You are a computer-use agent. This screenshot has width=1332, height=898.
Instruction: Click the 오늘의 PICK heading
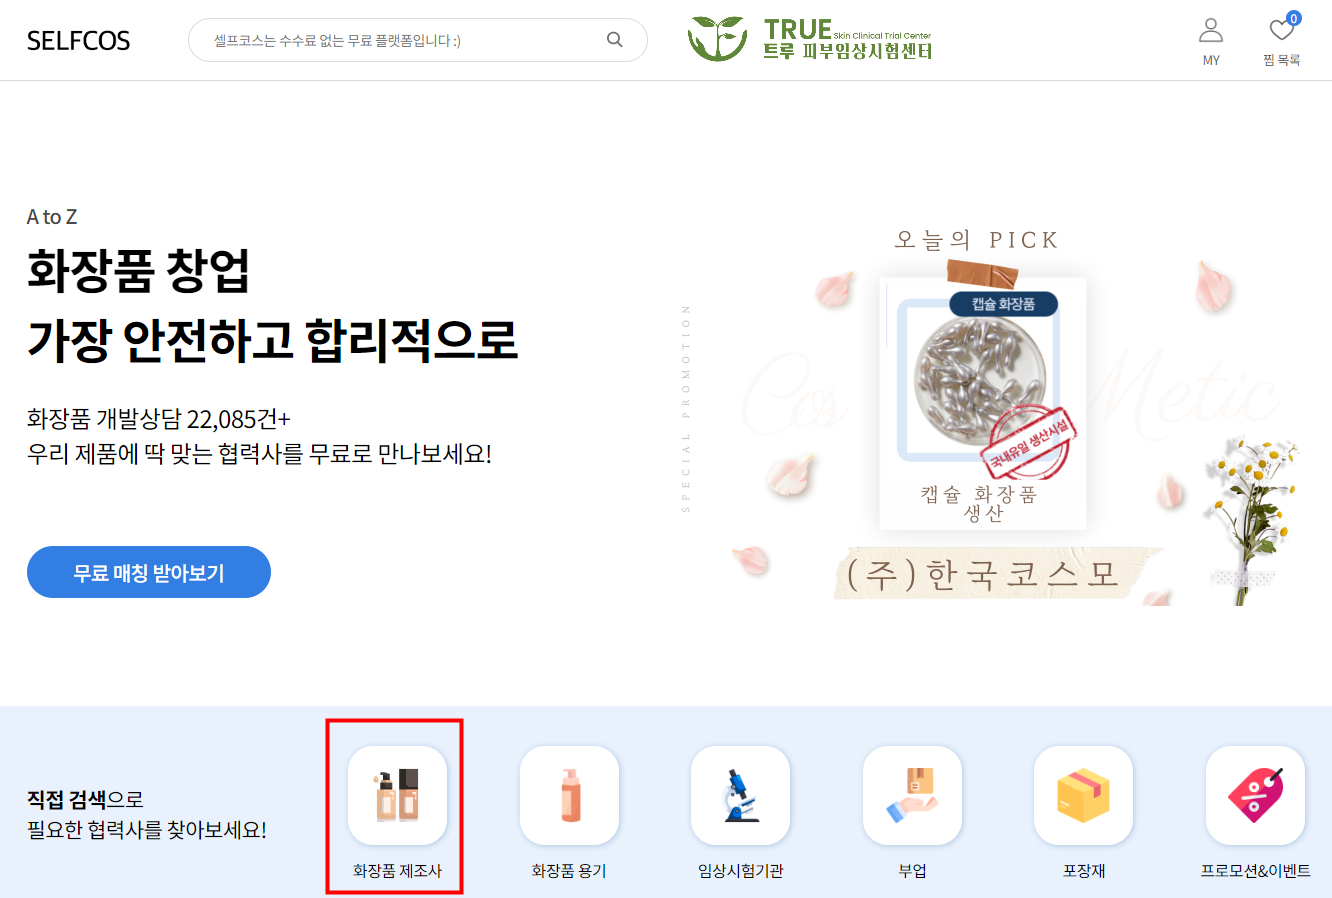(x=976, y=240)
